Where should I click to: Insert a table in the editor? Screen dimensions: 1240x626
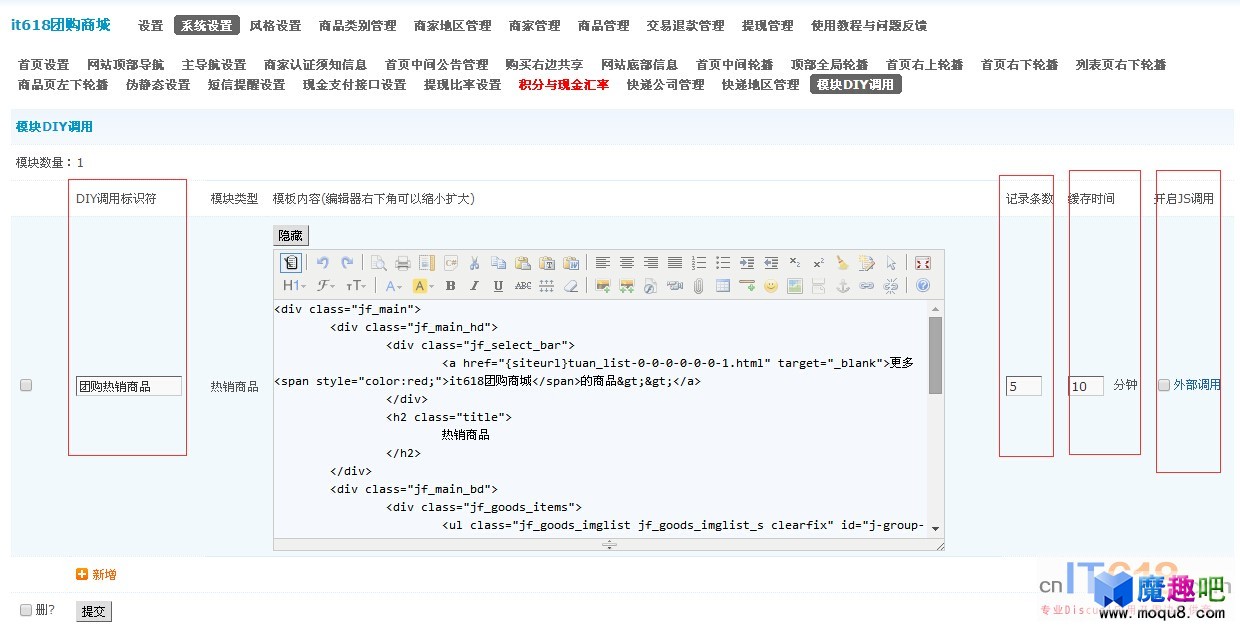tap(723, 286)
